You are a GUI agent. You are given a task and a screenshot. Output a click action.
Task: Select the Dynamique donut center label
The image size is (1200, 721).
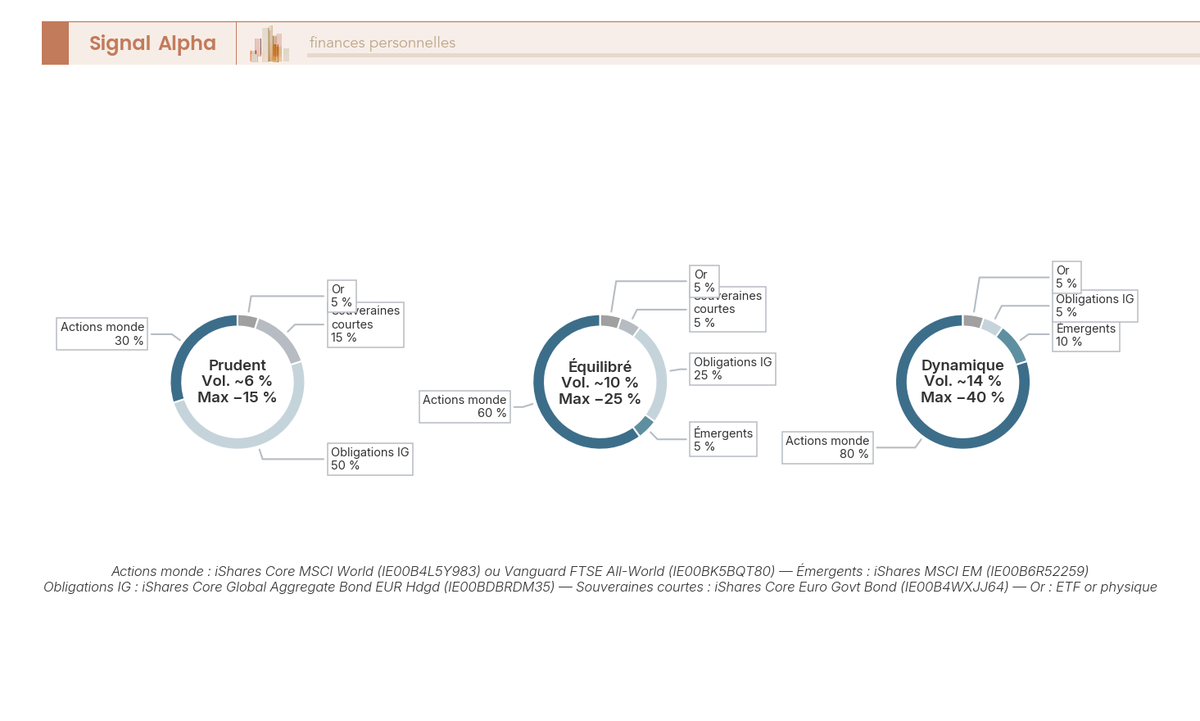(x=962, y=381)
